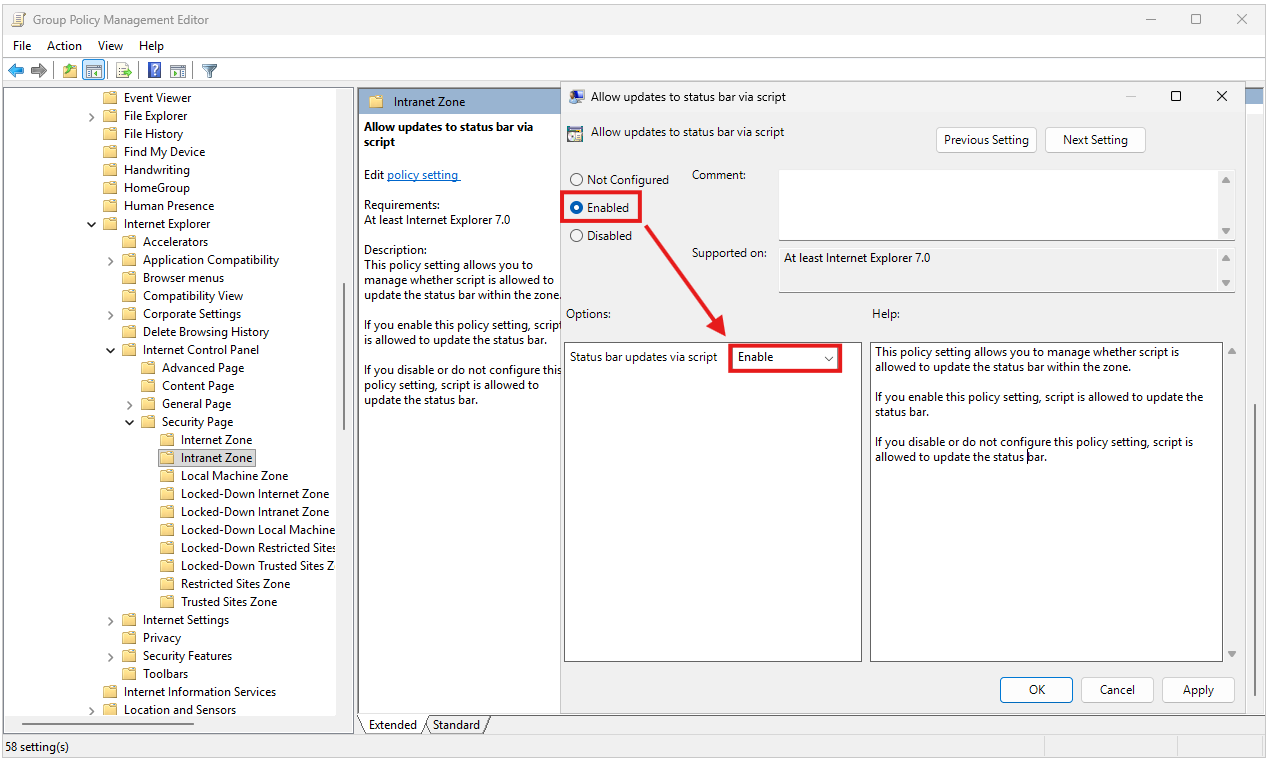Click Intranet Zone header folder icon
This screenshot has height=760, width=1267.
pyautogui.click(x=376, y=102)
